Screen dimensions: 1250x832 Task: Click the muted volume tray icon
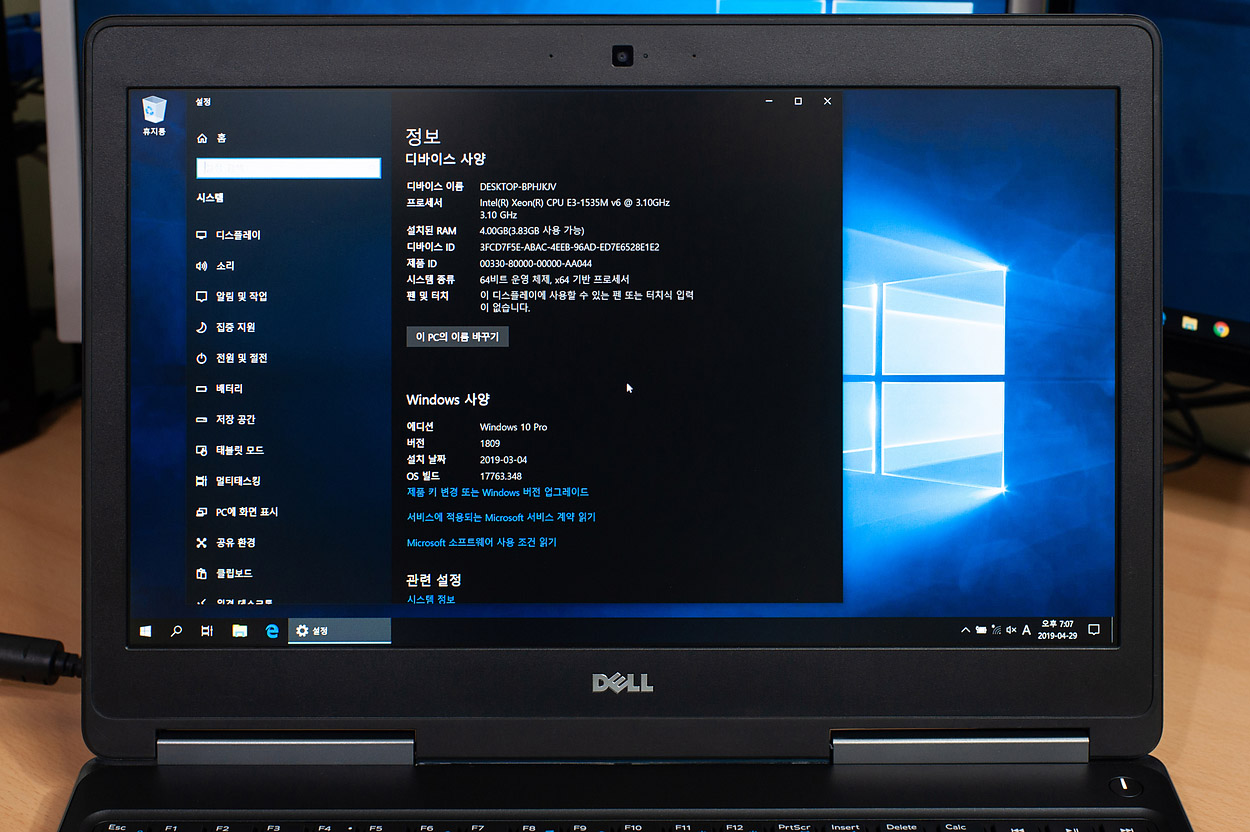tap(1011, 630)
